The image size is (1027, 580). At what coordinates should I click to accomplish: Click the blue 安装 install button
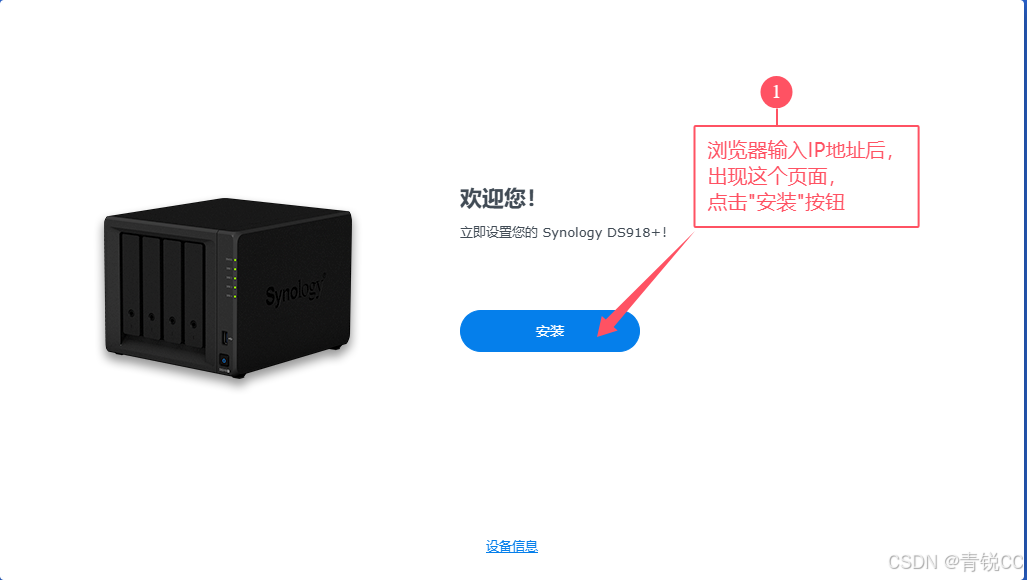pyautogui.click(x=550, y=331)
